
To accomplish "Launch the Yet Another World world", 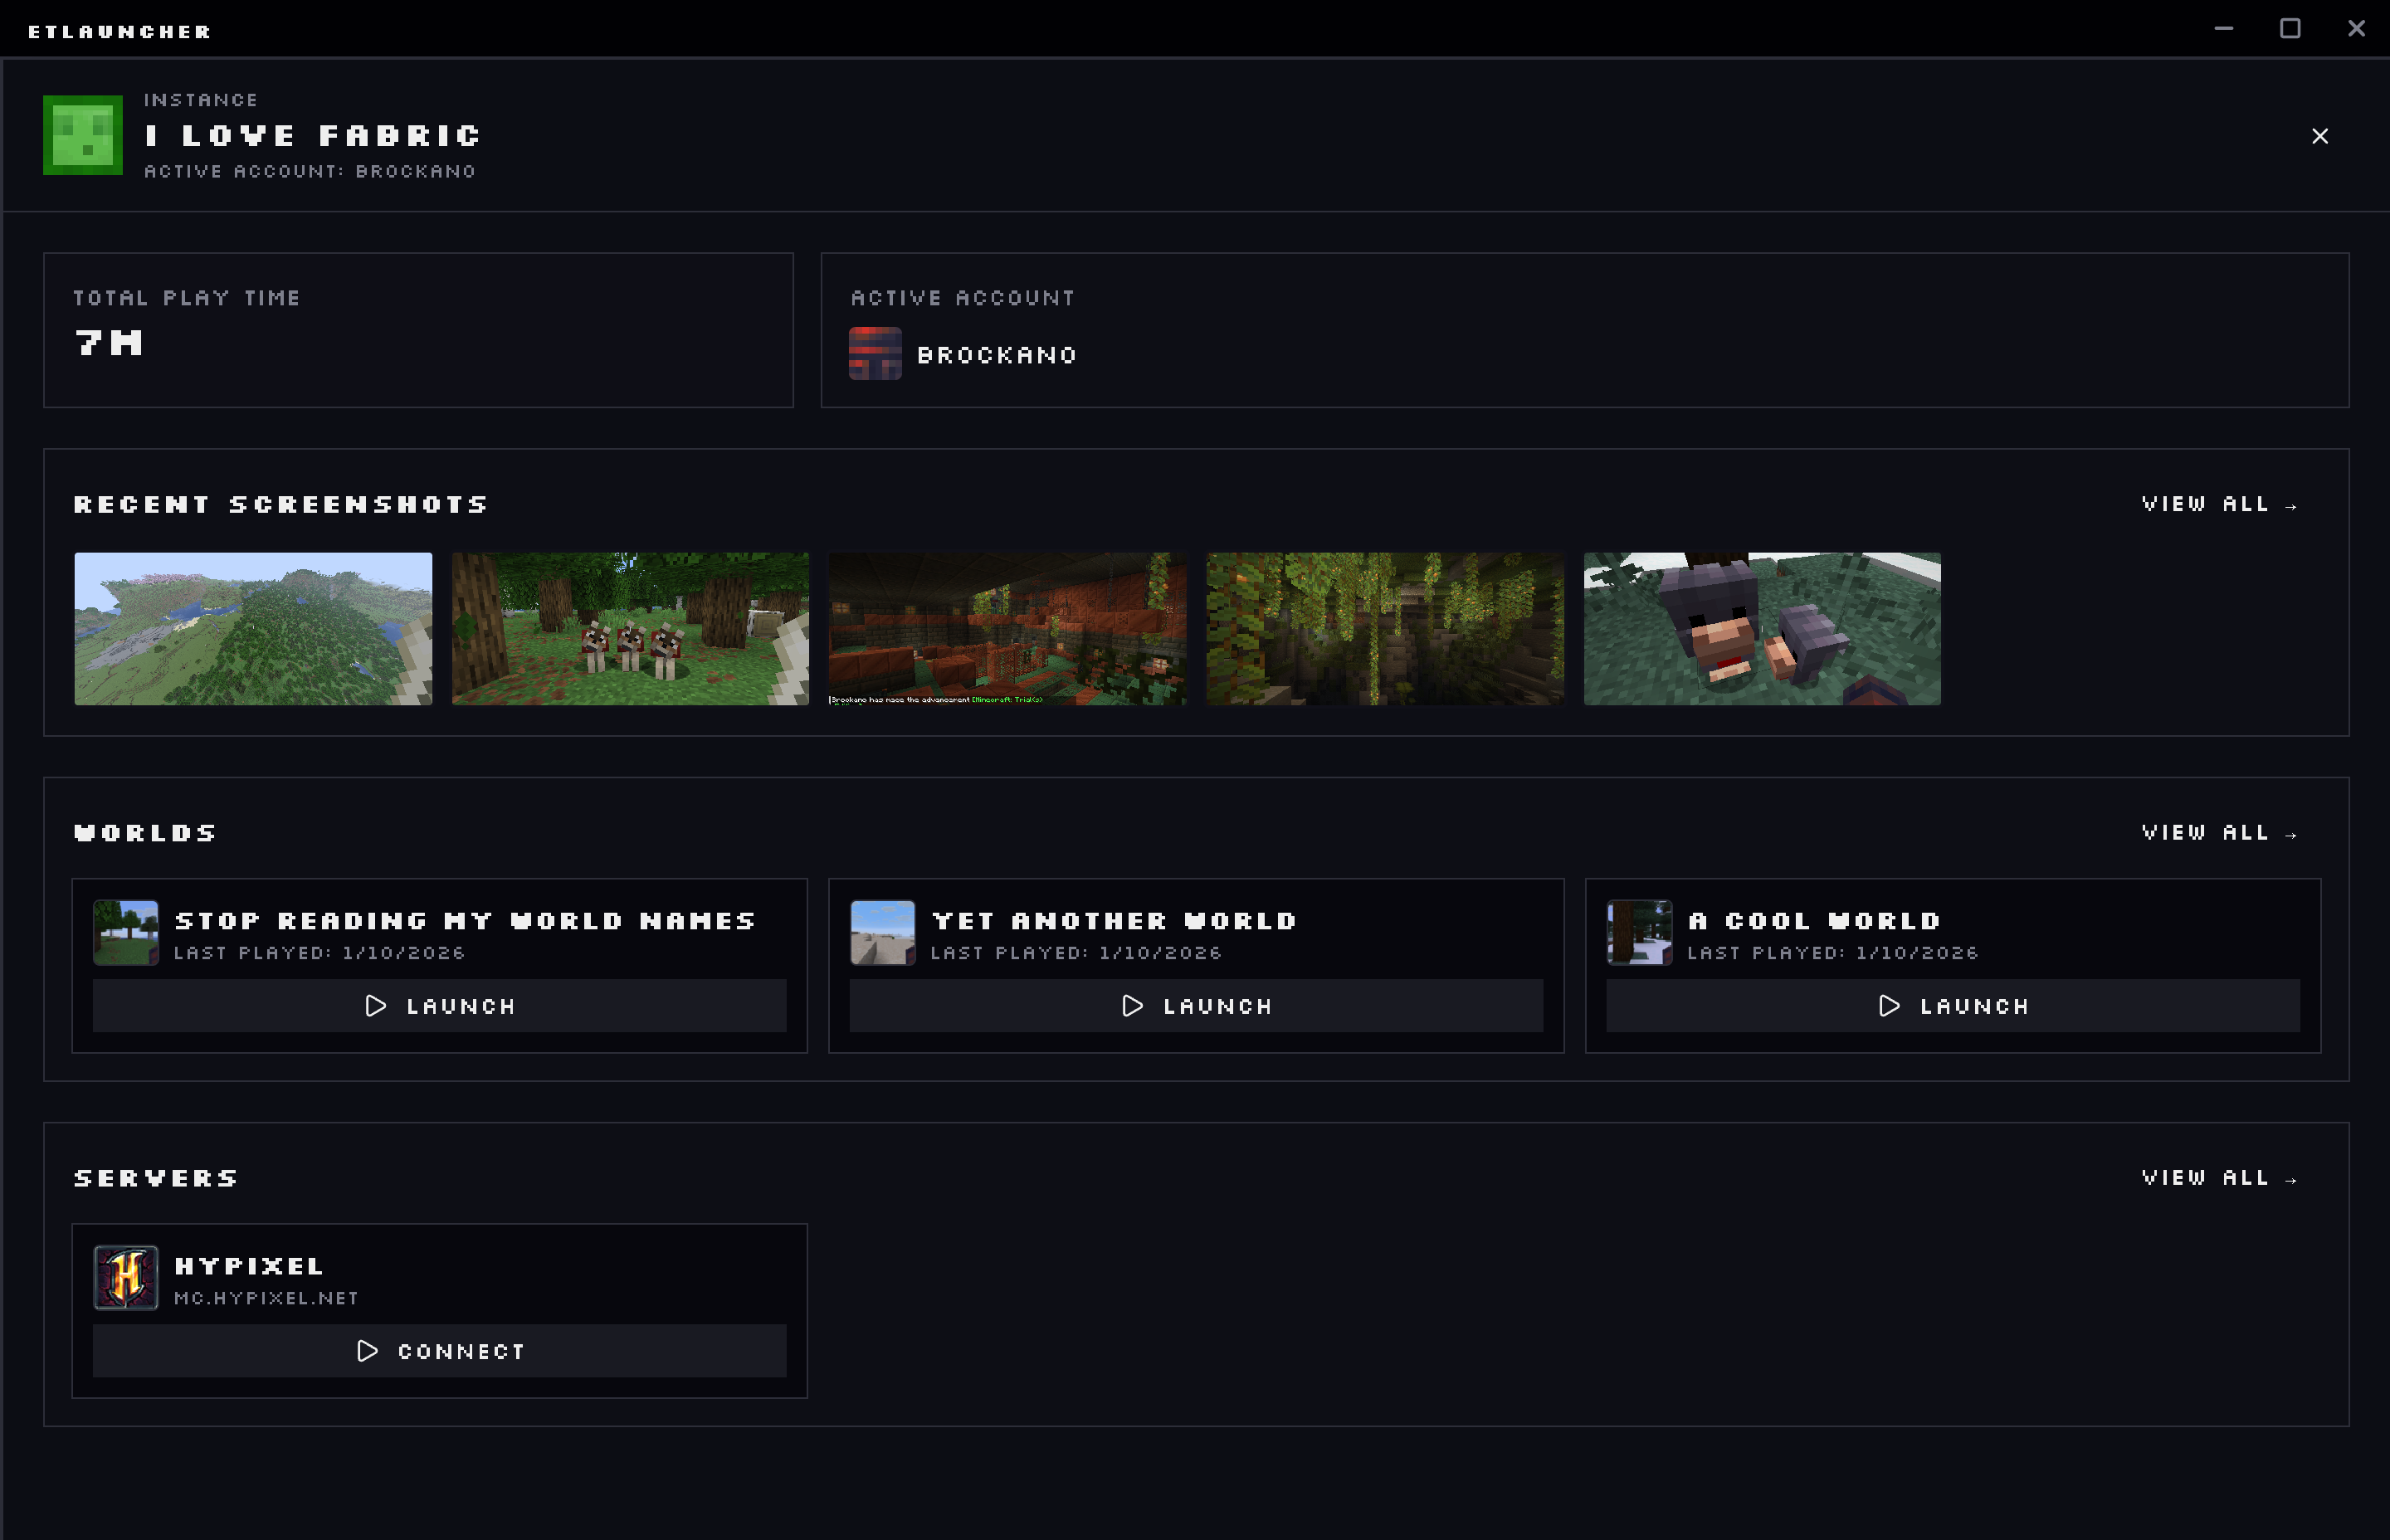I will pos(1196,1006).
